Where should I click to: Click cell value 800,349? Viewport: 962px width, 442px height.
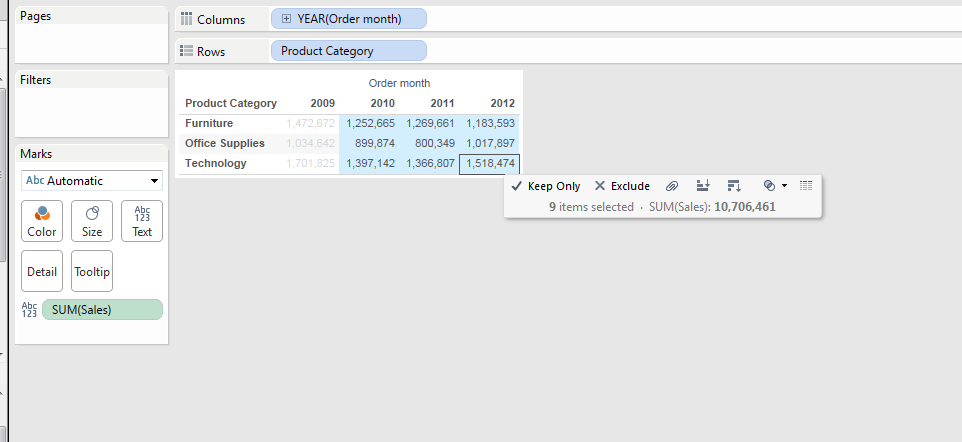(x=435, y=143)
